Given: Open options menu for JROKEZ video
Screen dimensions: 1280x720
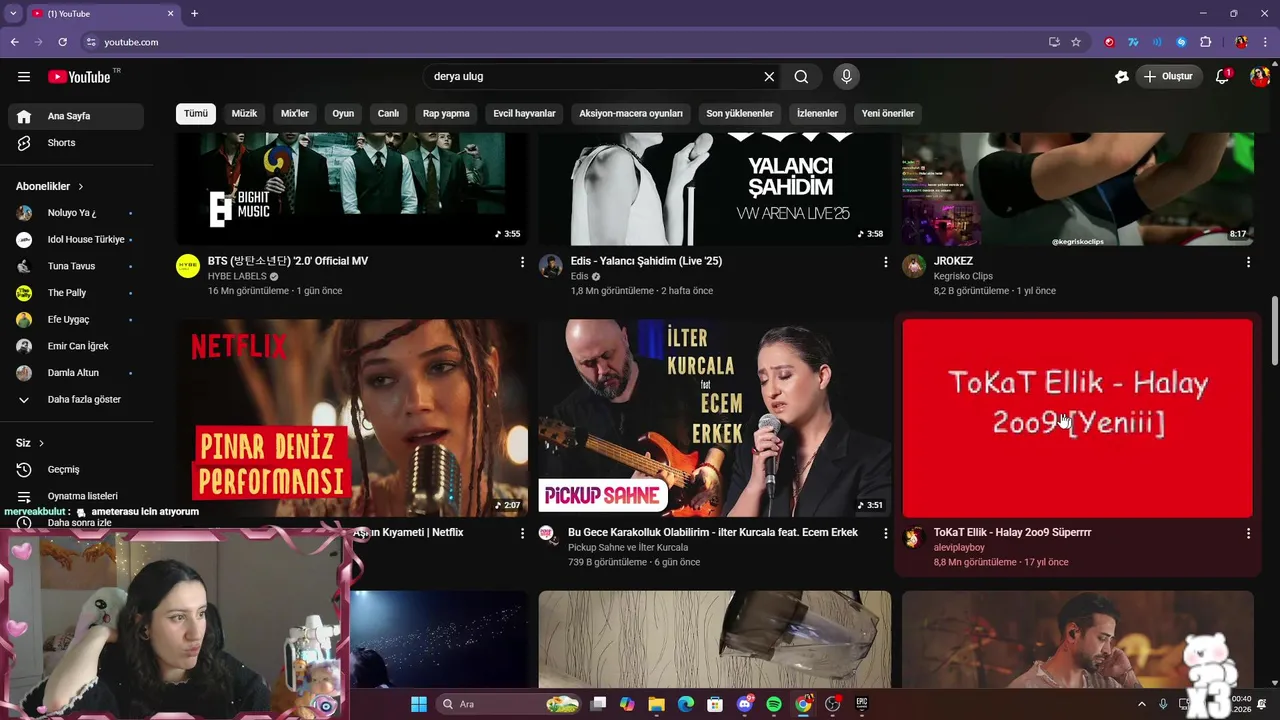Looking at the screenshot, I should [x=1248, y=262].
